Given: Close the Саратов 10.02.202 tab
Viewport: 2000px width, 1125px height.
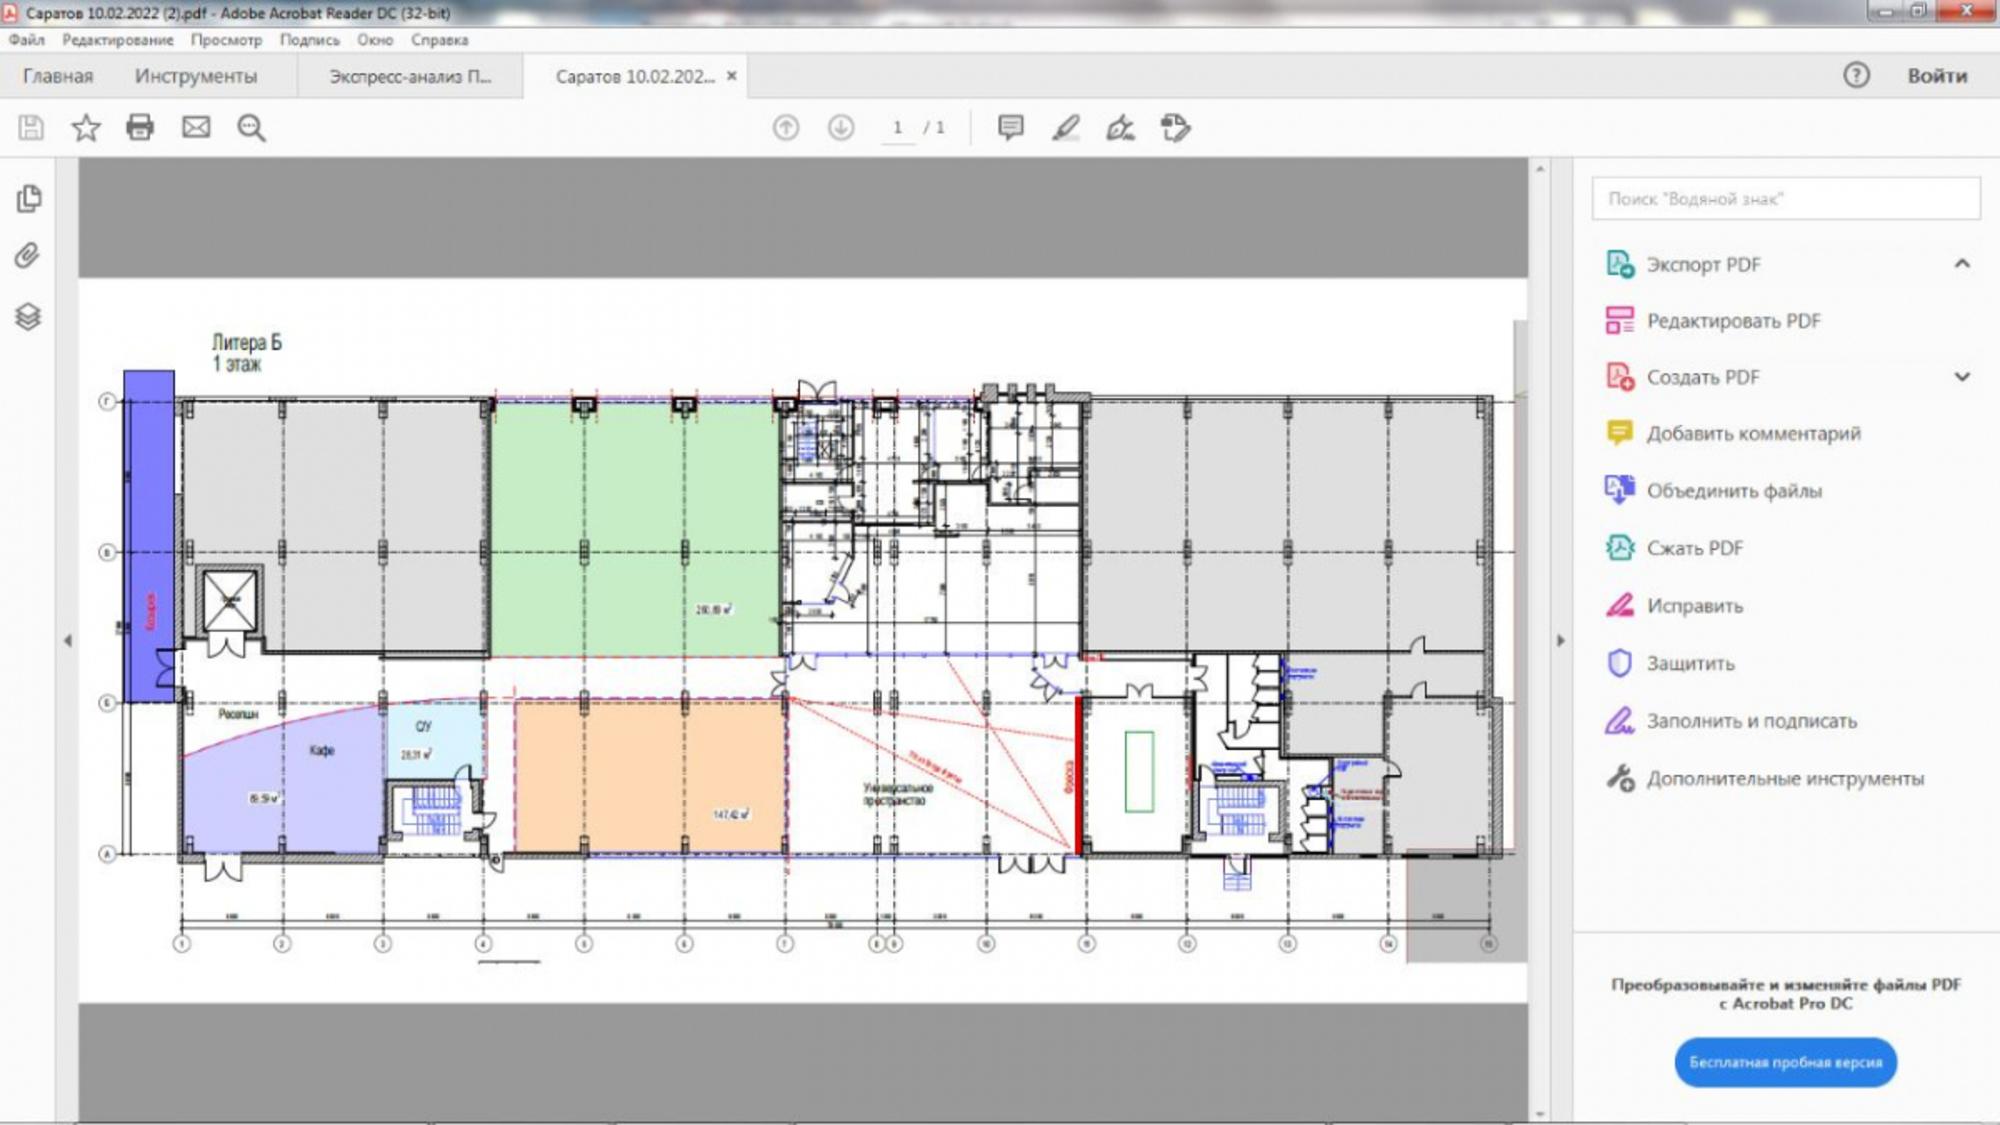Looking at the screenshot, I should pos(731,76).
